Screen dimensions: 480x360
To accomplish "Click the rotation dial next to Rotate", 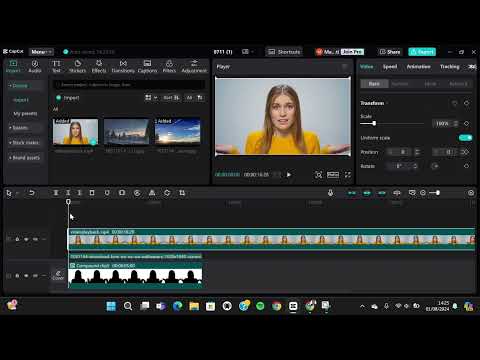I will (x=435, y=166).
